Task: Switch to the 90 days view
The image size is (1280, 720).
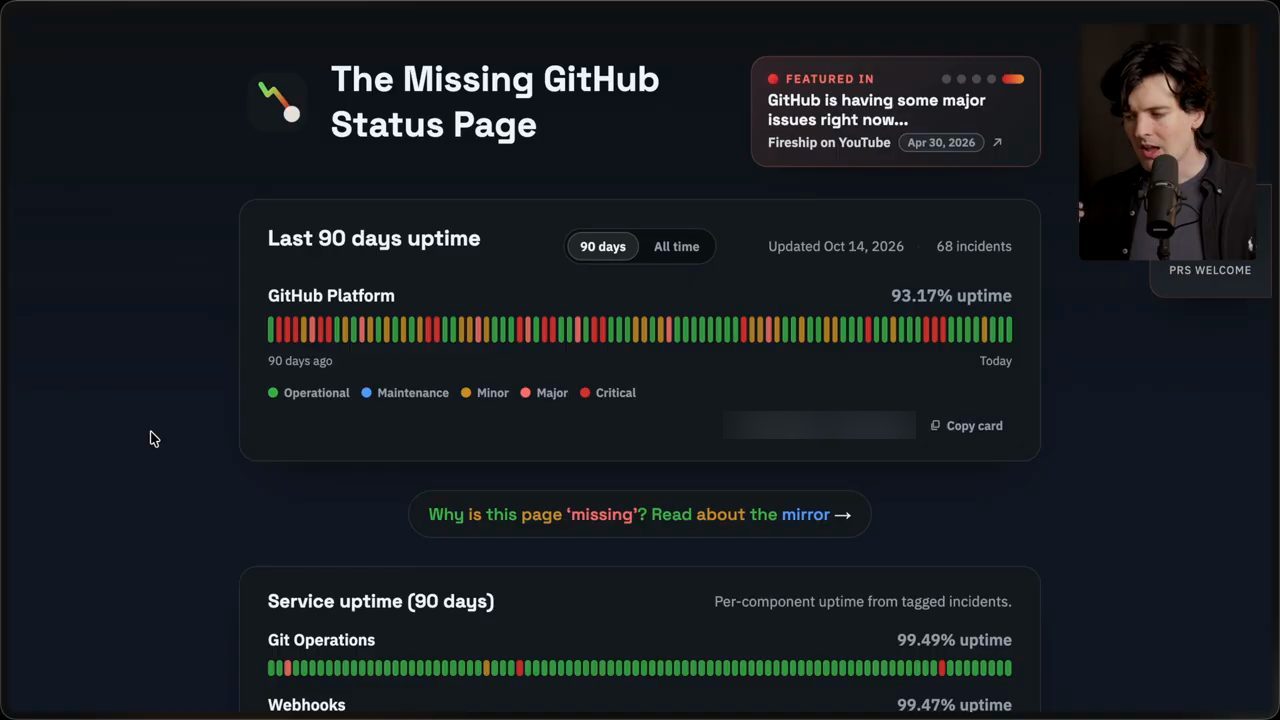Action: point(603,246)
